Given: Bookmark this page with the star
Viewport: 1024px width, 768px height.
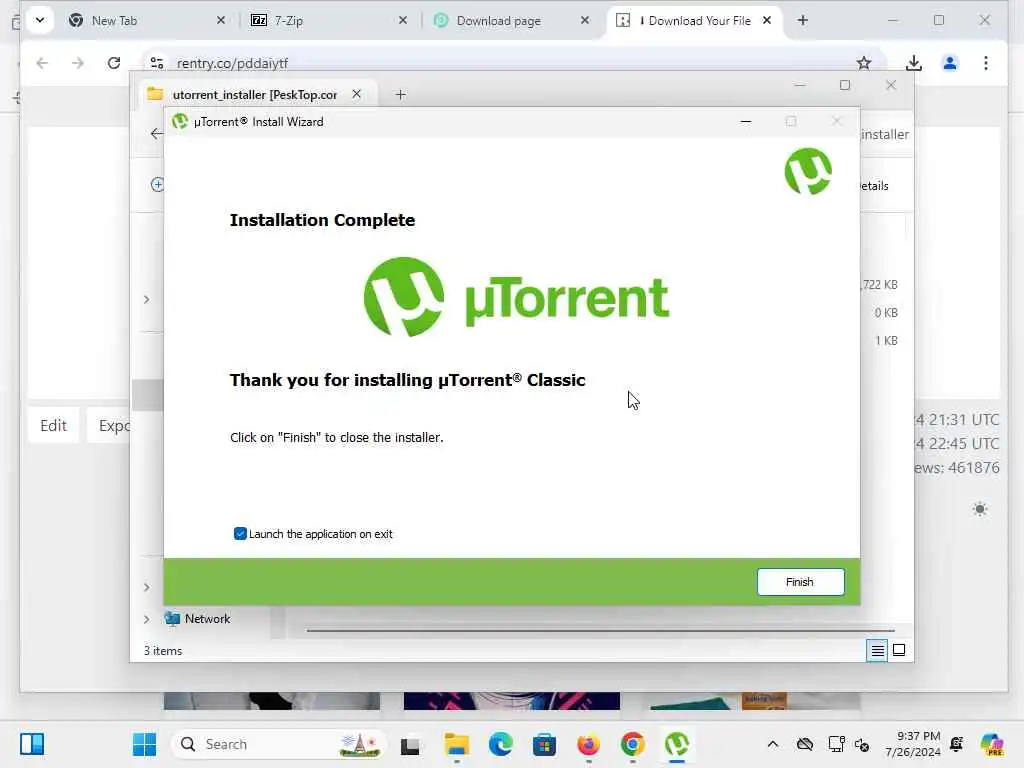Looking at the screenshot, I should click(x=863, y=63).
